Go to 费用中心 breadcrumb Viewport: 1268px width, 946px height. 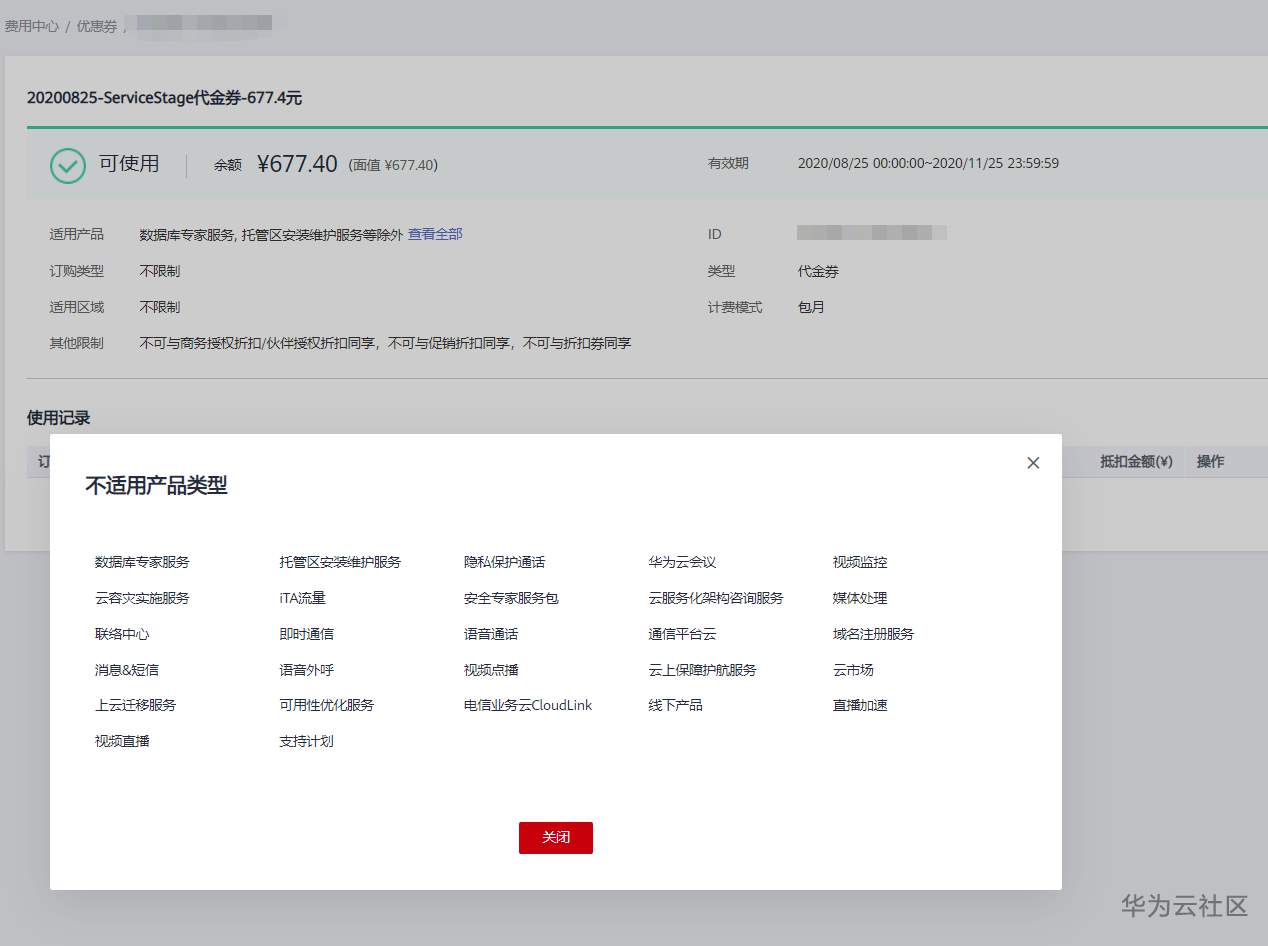tap(32, 26)
